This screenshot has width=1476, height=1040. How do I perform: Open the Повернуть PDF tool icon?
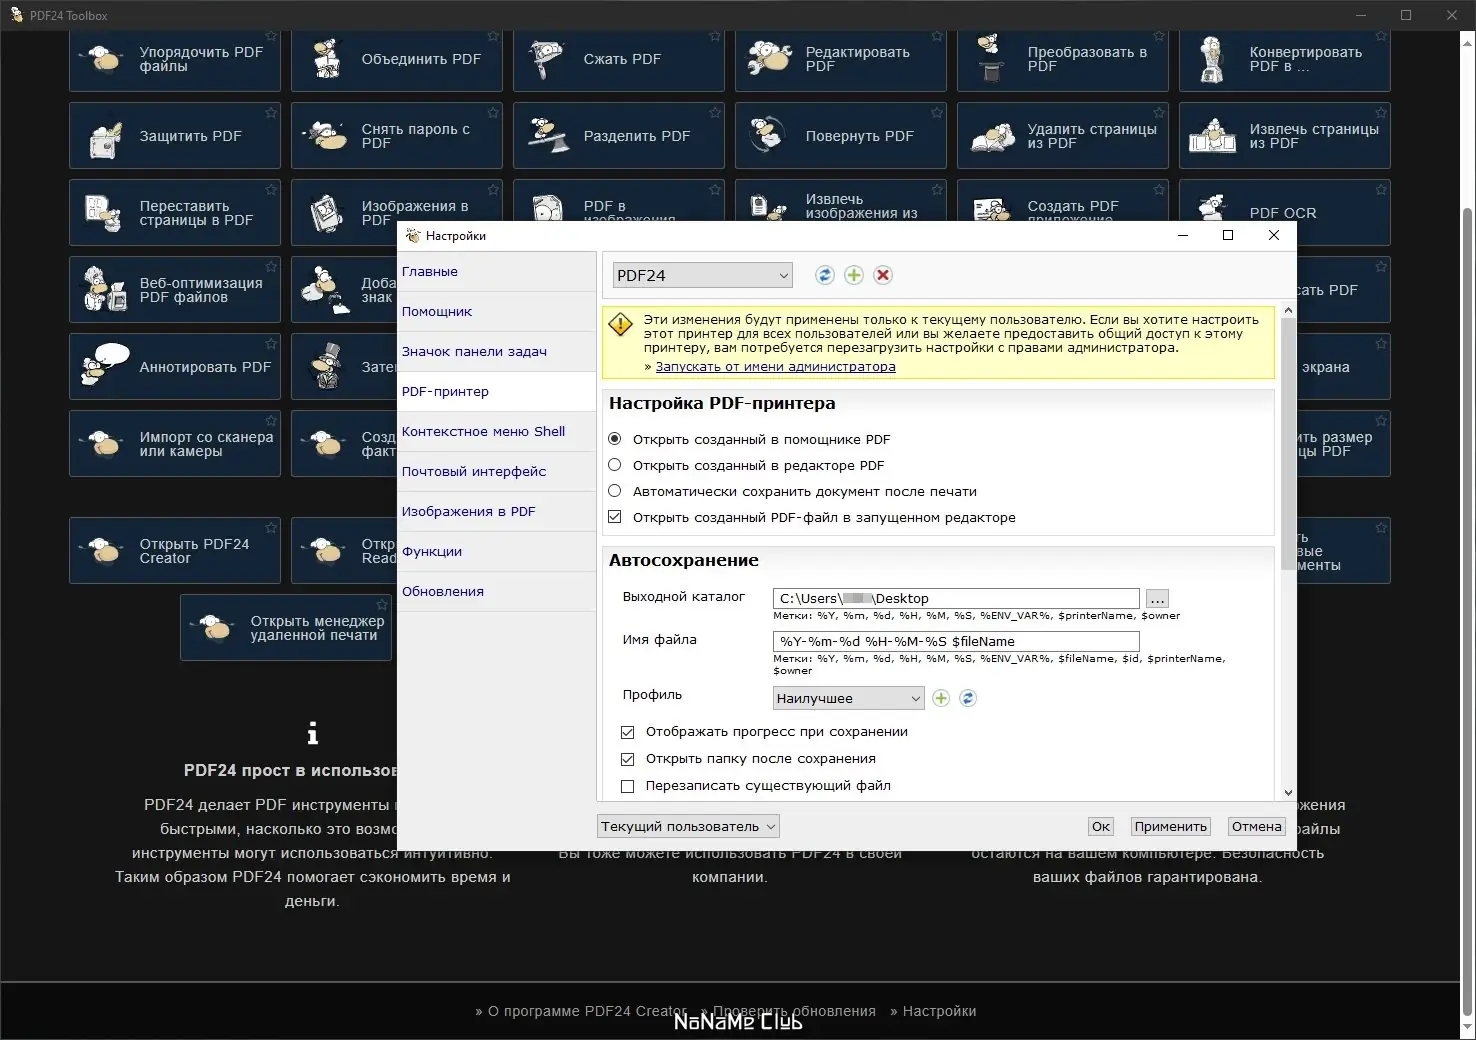768,136
